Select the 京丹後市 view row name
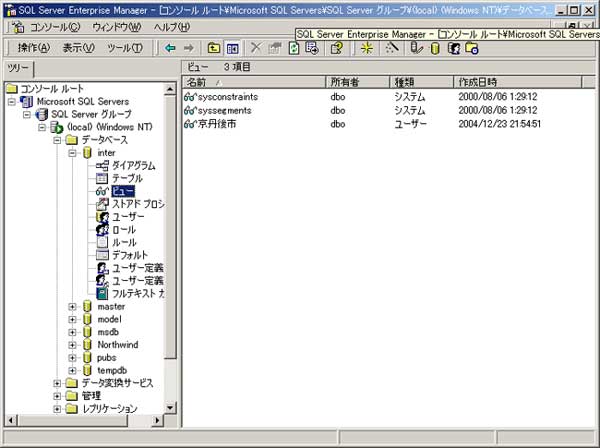 (217, 124)
